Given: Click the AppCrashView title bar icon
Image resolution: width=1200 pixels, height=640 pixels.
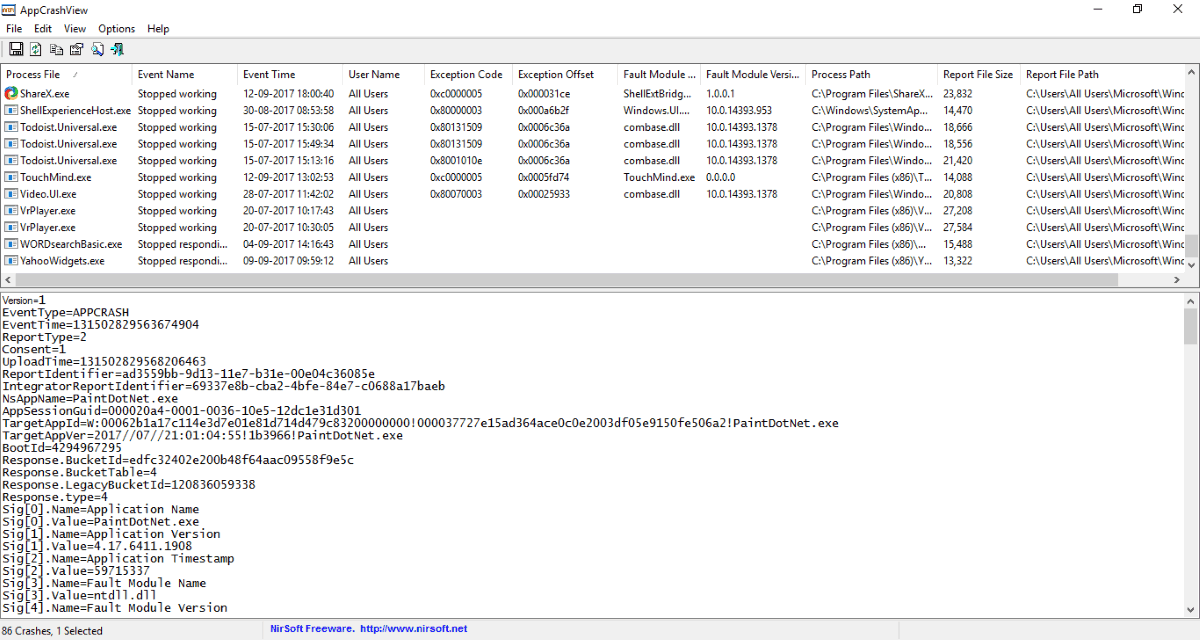Looking at the screenshot, I should coord(9,9).
